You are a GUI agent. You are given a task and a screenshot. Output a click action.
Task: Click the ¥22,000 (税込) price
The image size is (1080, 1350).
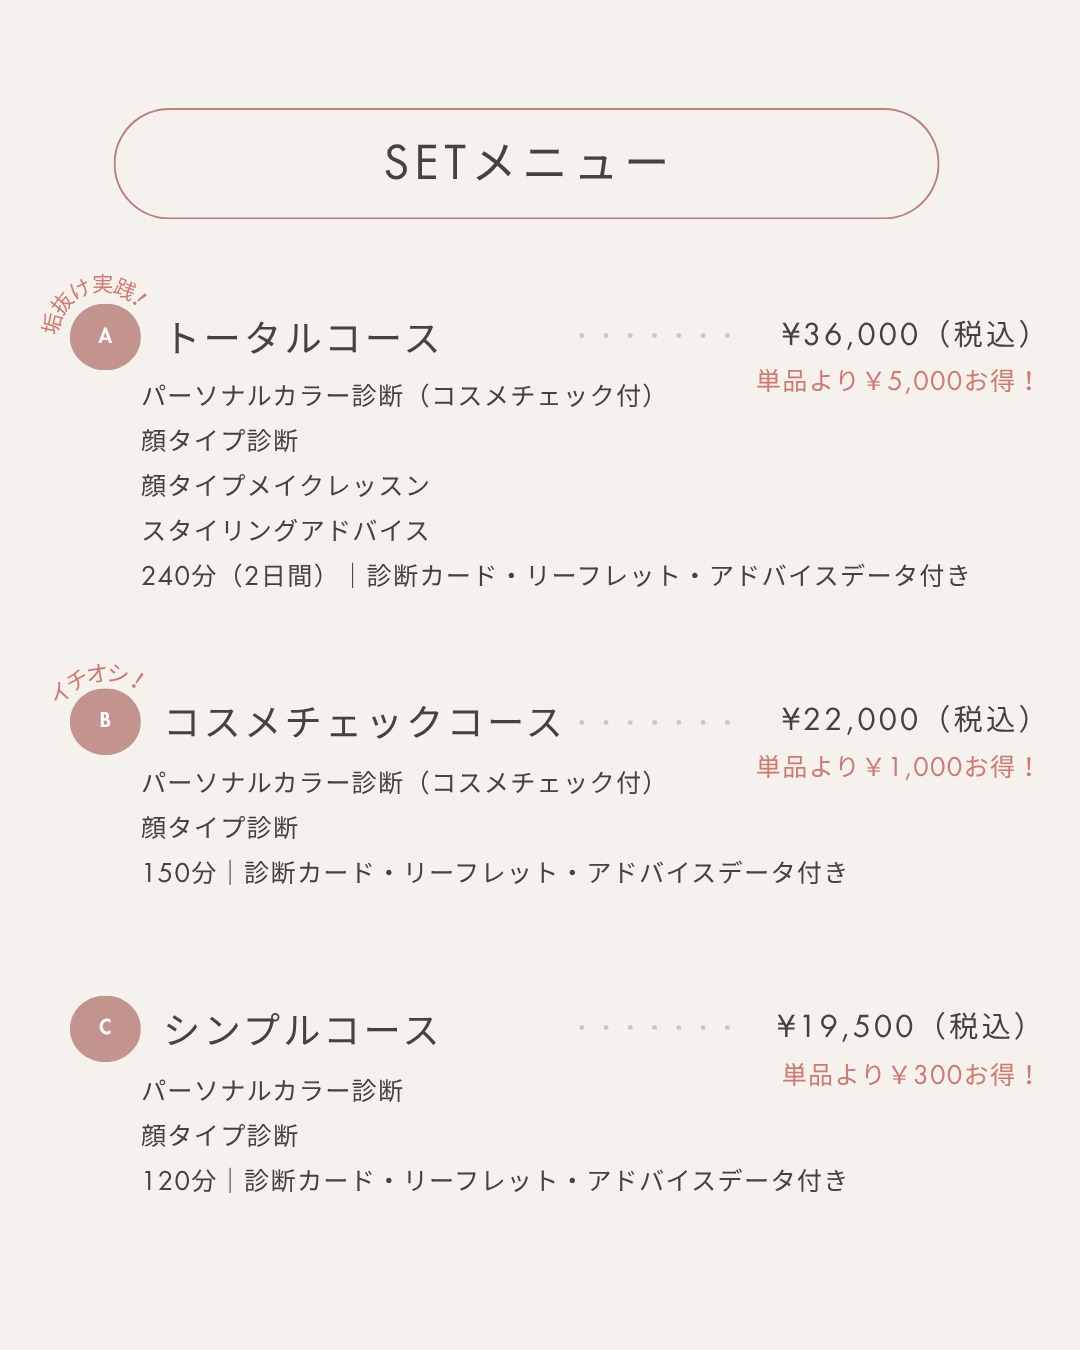(x=906, y=719)
